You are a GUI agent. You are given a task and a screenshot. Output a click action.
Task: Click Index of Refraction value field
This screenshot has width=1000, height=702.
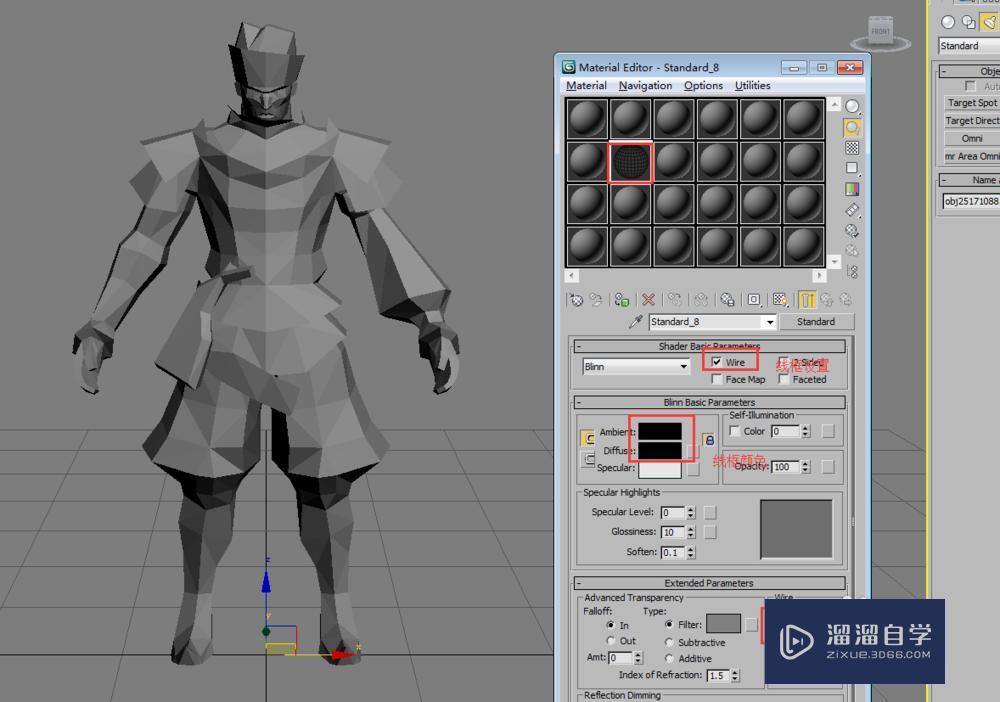tap(718, 675)
